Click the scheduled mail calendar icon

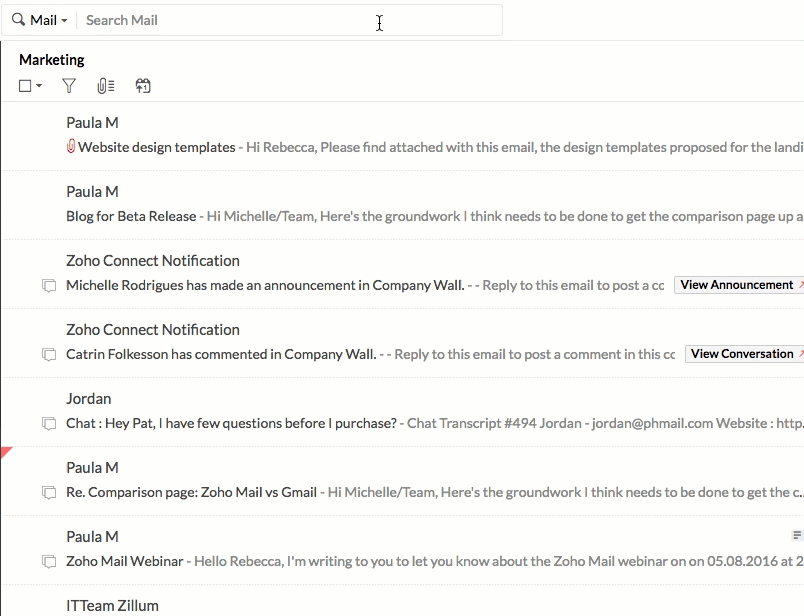(143, 86)
